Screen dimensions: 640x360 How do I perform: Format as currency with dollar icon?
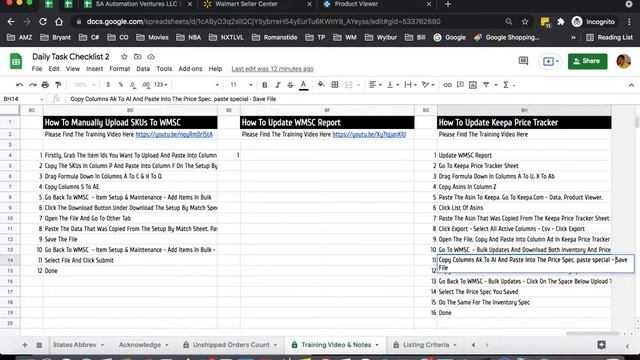(x=108, y=85)
